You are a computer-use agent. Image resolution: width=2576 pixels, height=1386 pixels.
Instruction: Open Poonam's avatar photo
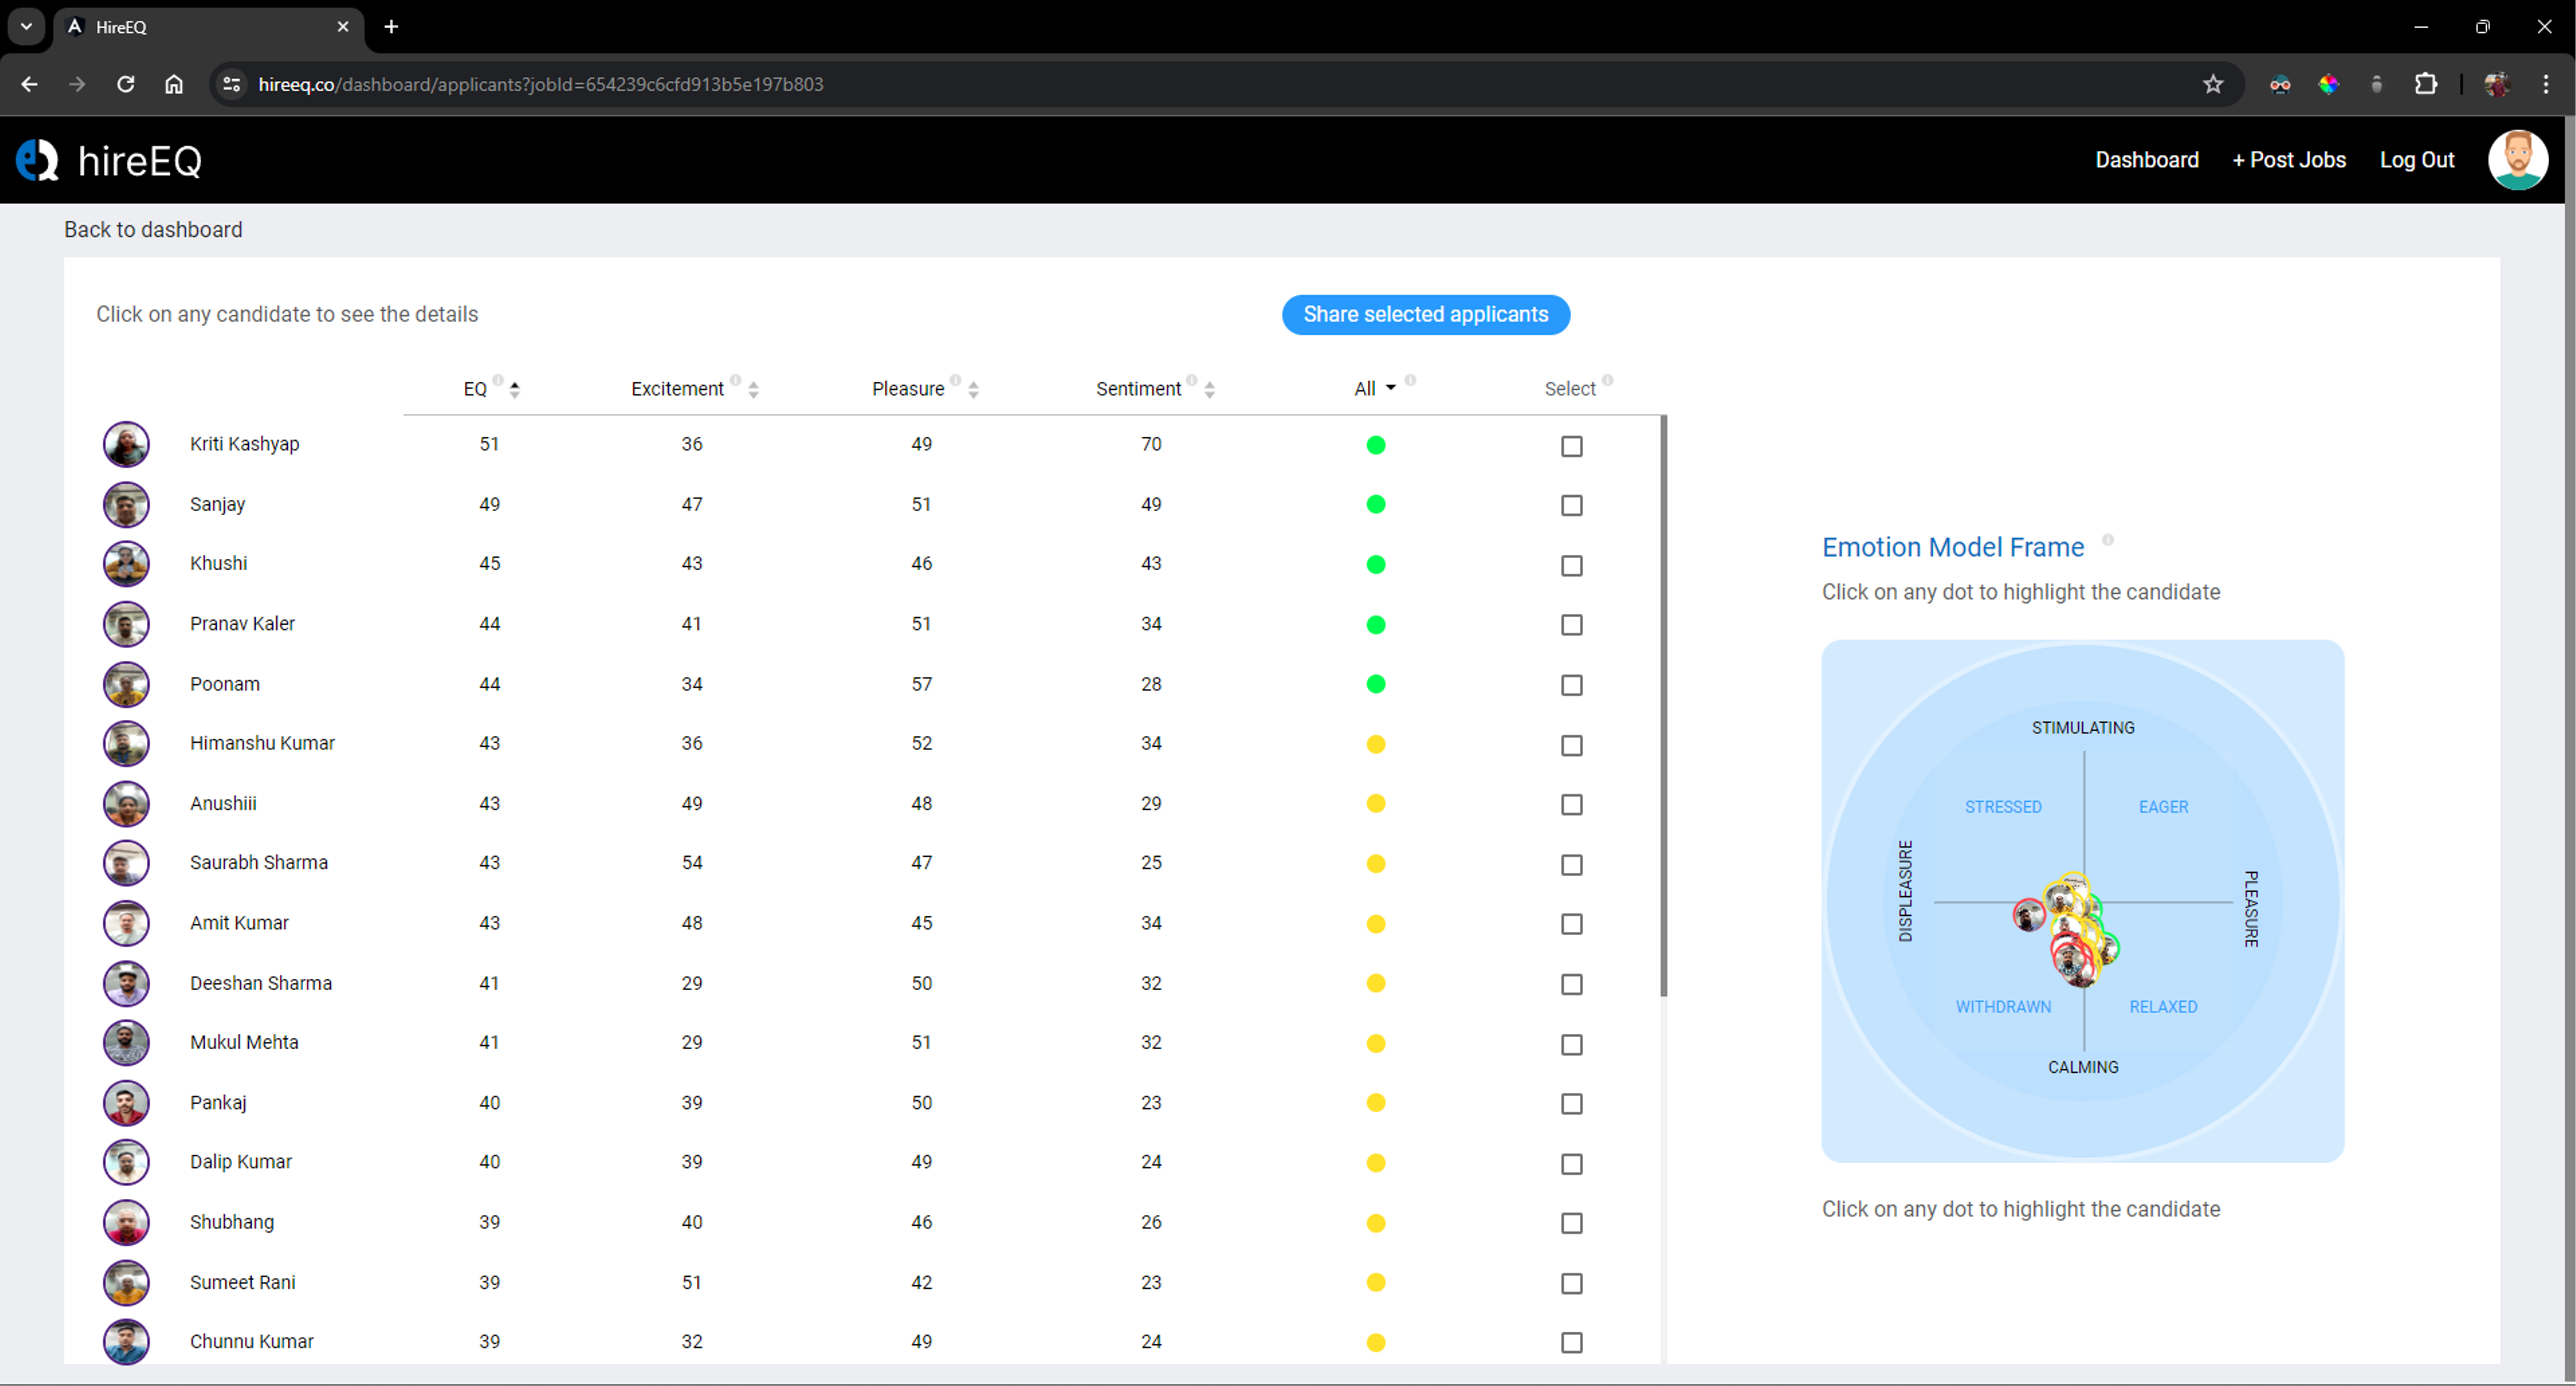tap(126, 684)
